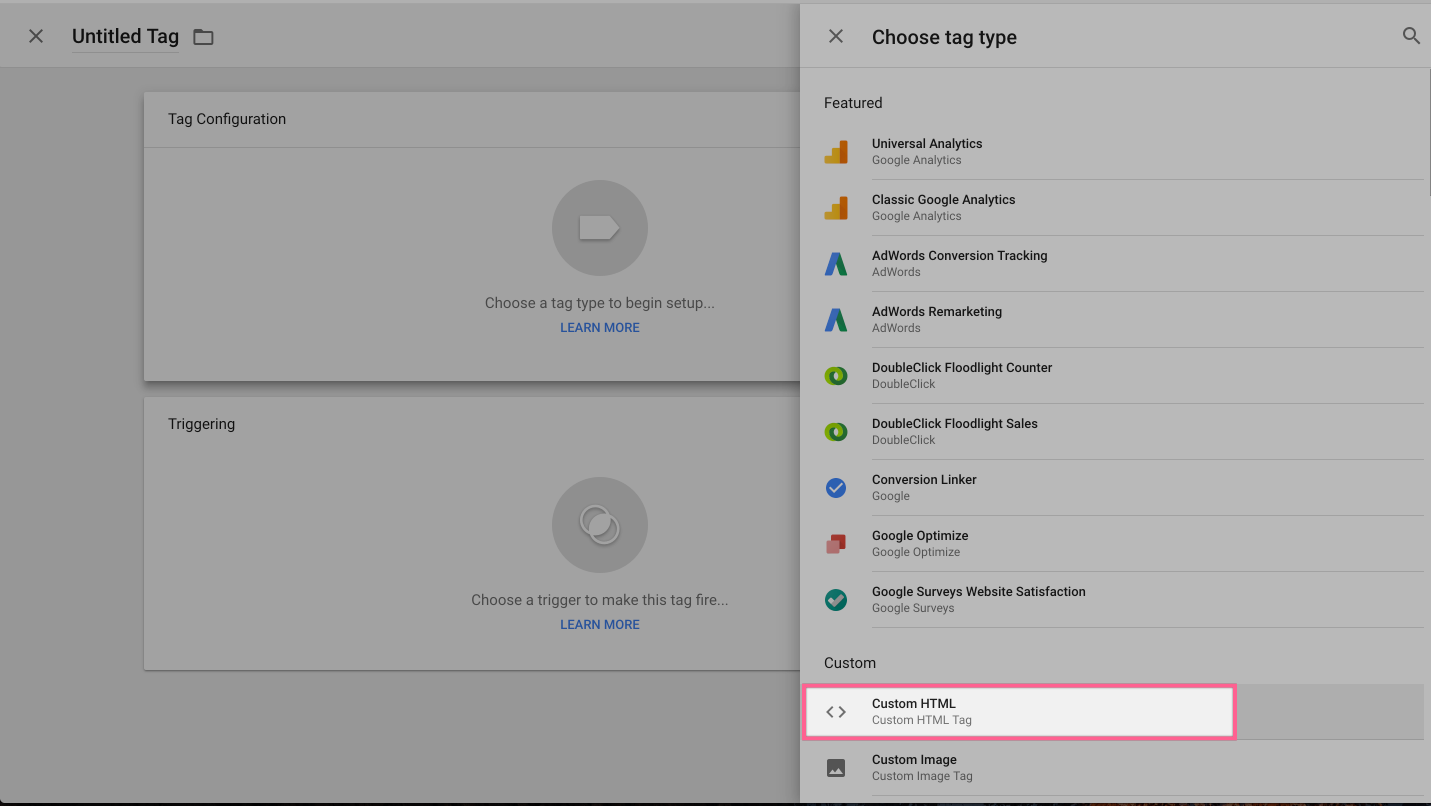Click 'Choose a tag type to begin setup...' text
1431x806 pixels.
(x=600, y=303)
